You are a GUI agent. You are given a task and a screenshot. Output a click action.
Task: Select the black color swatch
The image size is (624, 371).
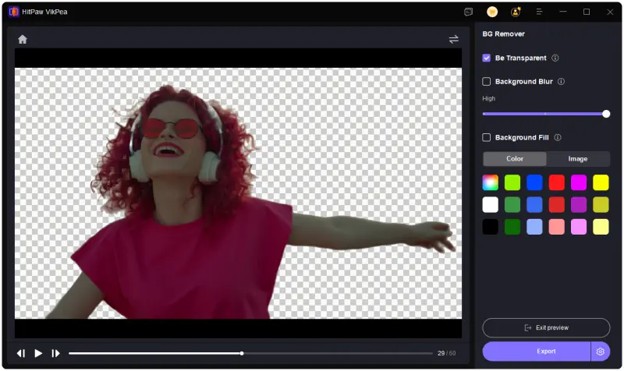(x=490, y=227)
